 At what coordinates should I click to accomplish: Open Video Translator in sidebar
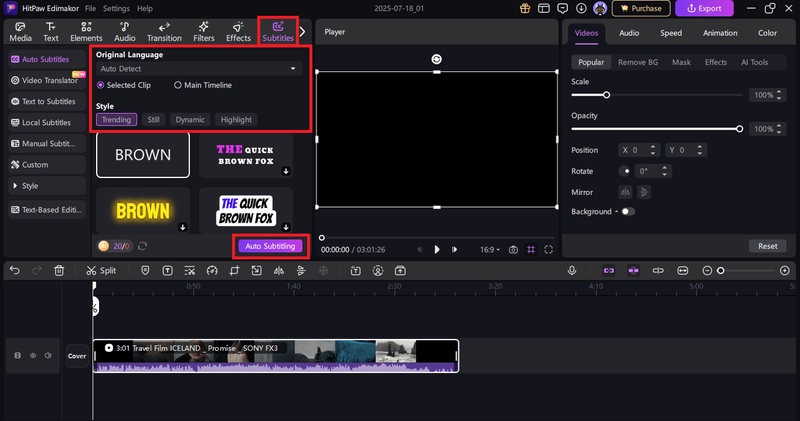click(x=47, y=80)
